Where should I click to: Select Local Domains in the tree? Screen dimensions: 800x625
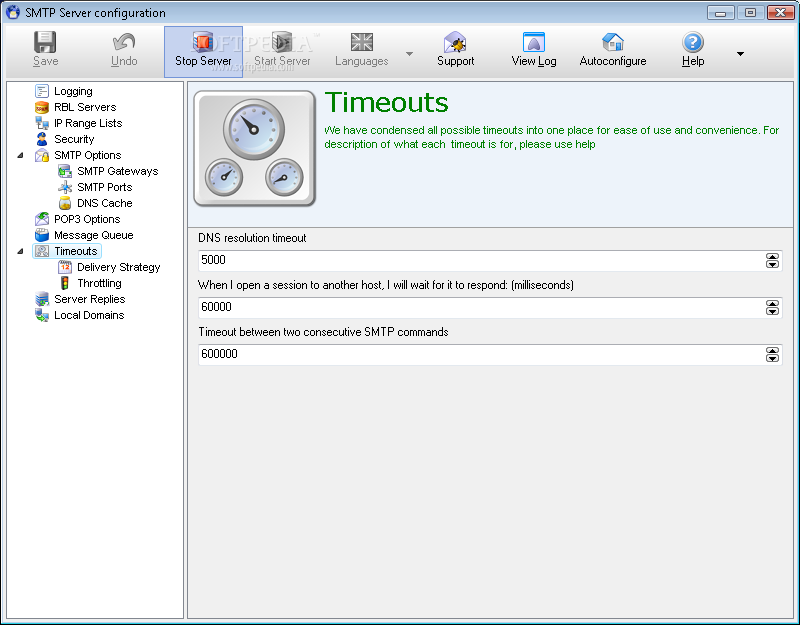[x=89, y=315]
